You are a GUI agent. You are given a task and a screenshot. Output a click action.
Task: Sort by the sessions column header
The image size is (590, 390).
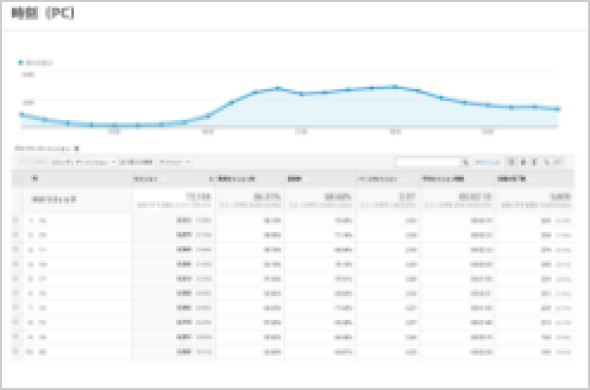(145, 180)
